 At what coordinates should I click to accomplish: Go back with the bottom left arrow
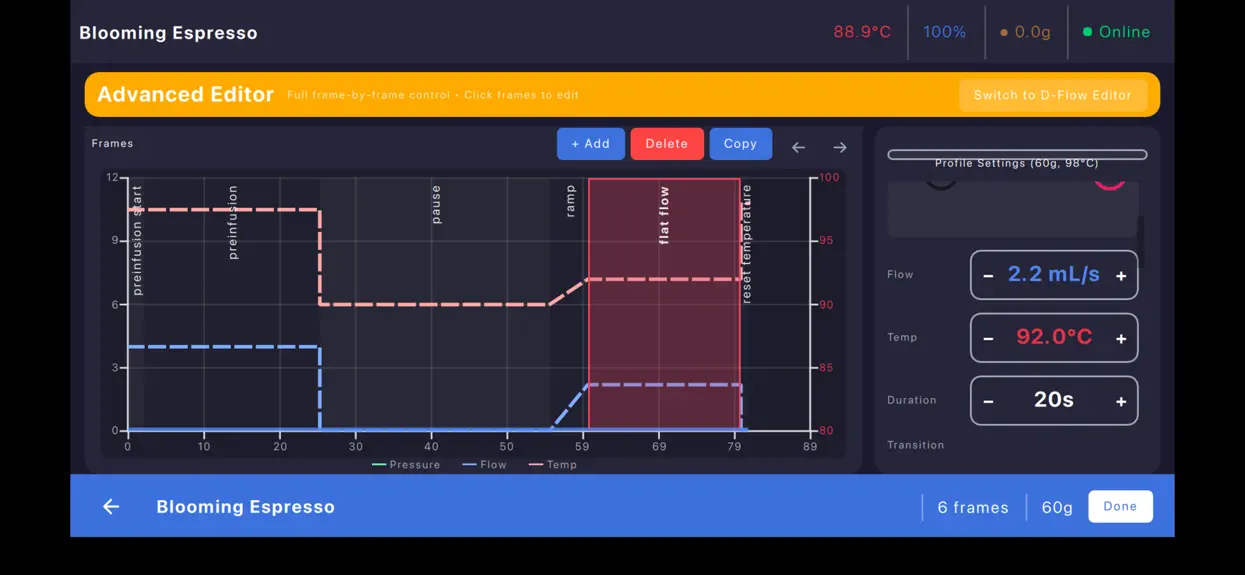111,507
